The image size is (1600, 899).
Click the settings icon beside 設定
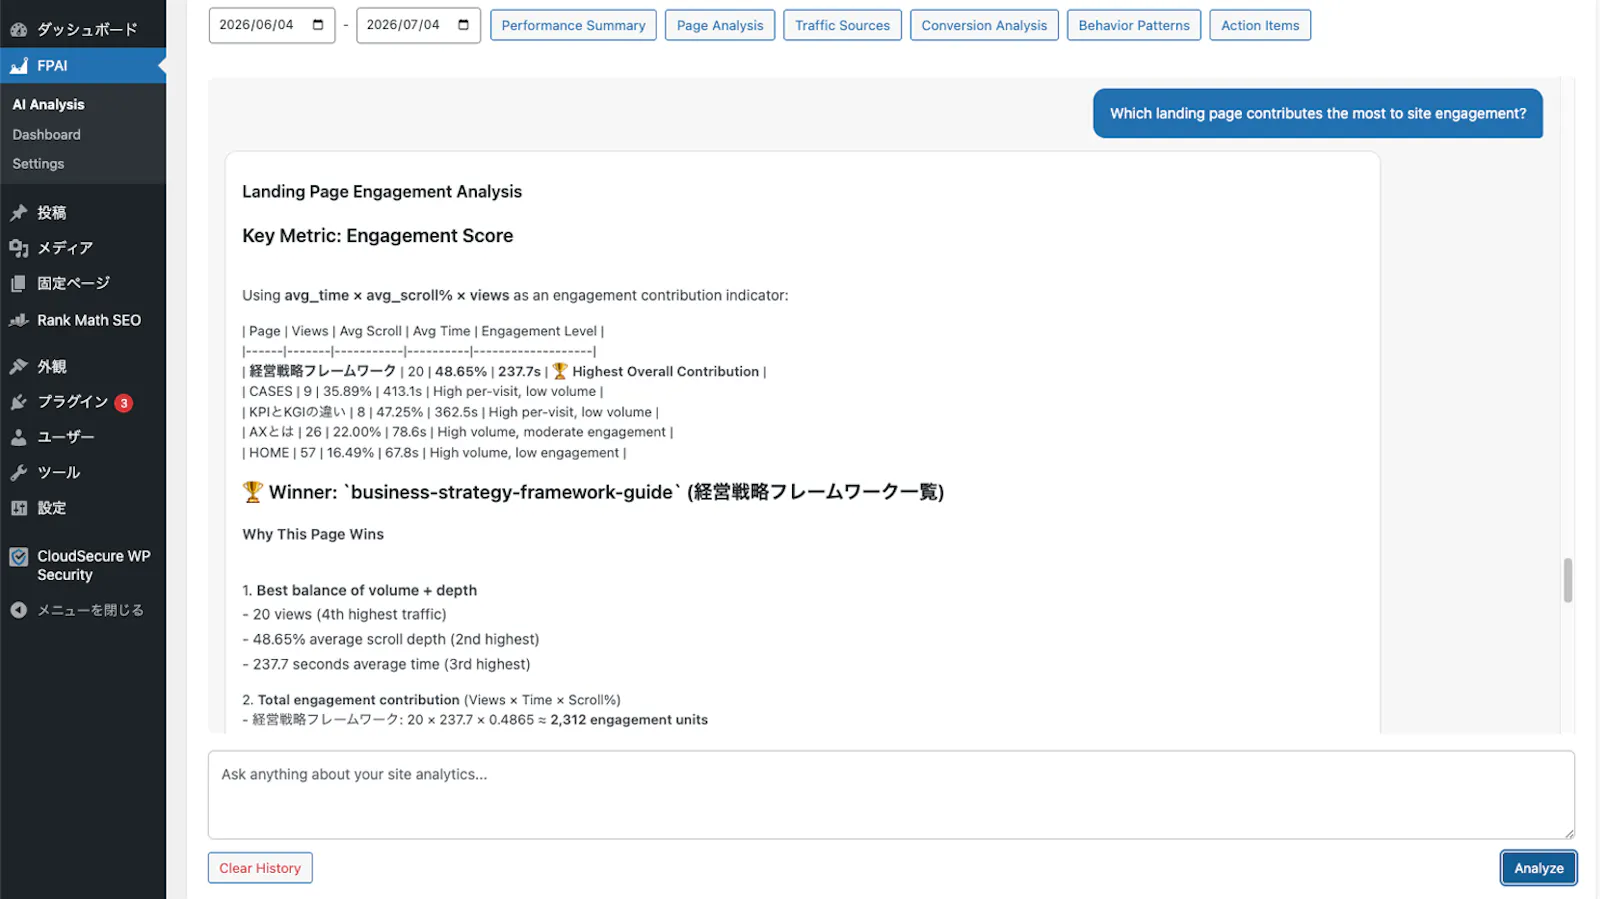coord(18,508)
